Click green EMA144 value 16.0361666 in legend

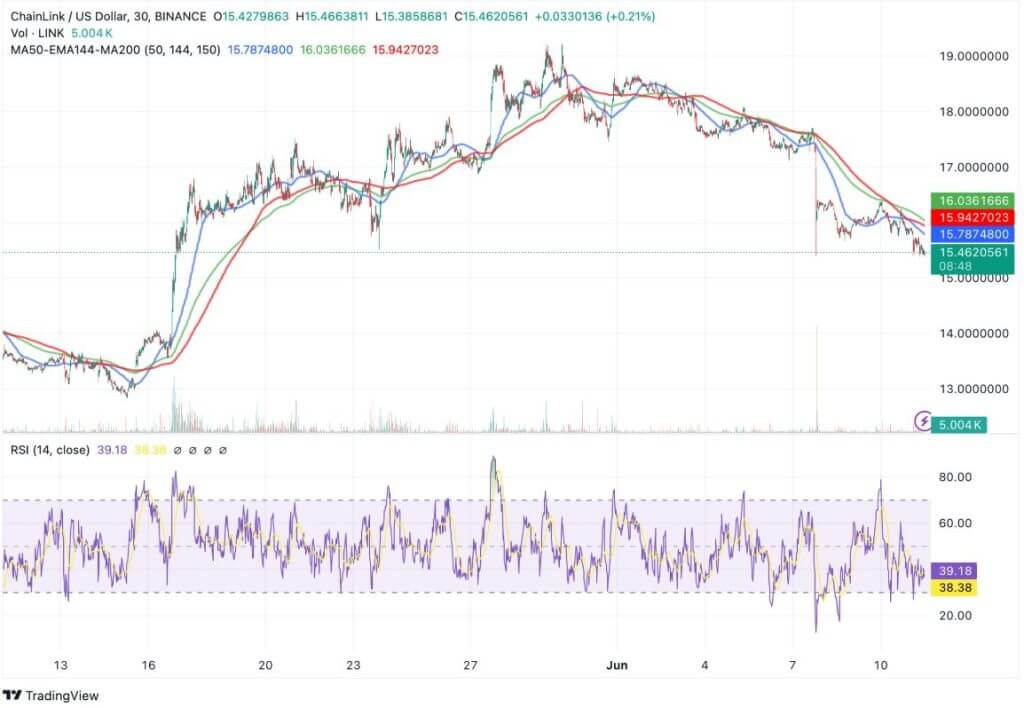[x=332, y=50]
